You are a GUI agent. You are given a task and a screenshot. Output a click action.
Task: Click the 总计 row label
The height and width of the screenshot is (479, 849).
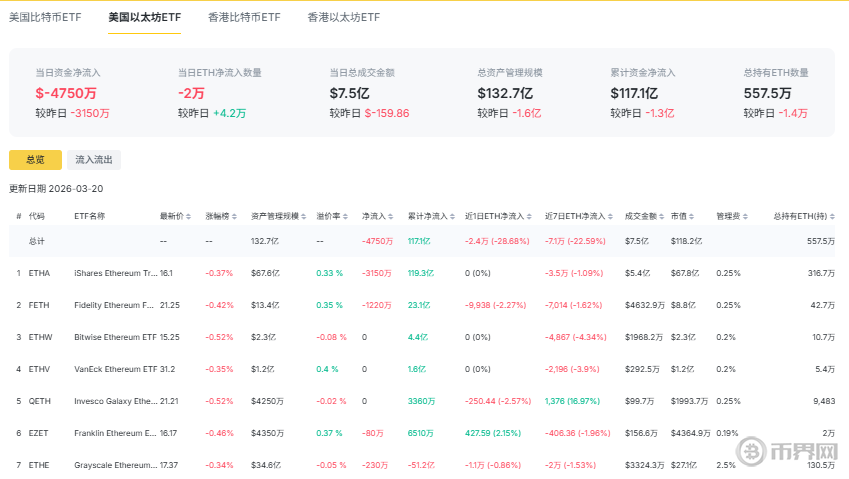[37, 241]
